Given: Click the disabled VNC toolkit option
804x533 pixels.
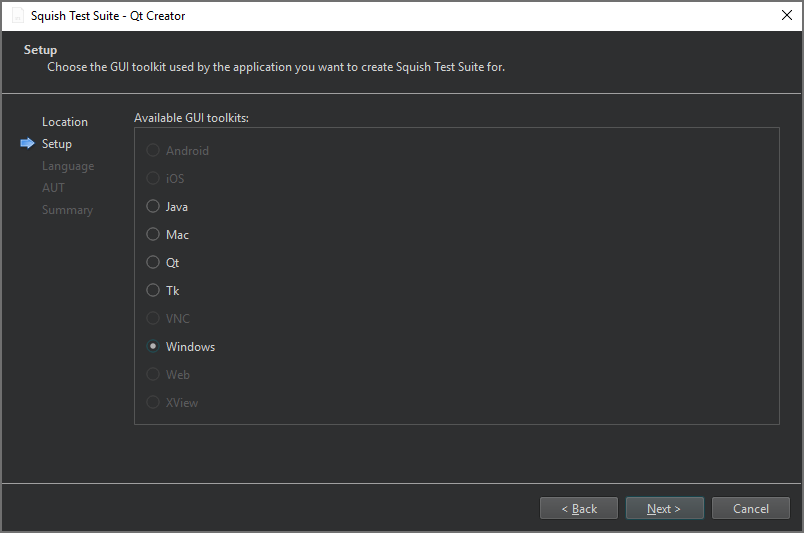Looking at the screenshot, I should pos(153,319).
